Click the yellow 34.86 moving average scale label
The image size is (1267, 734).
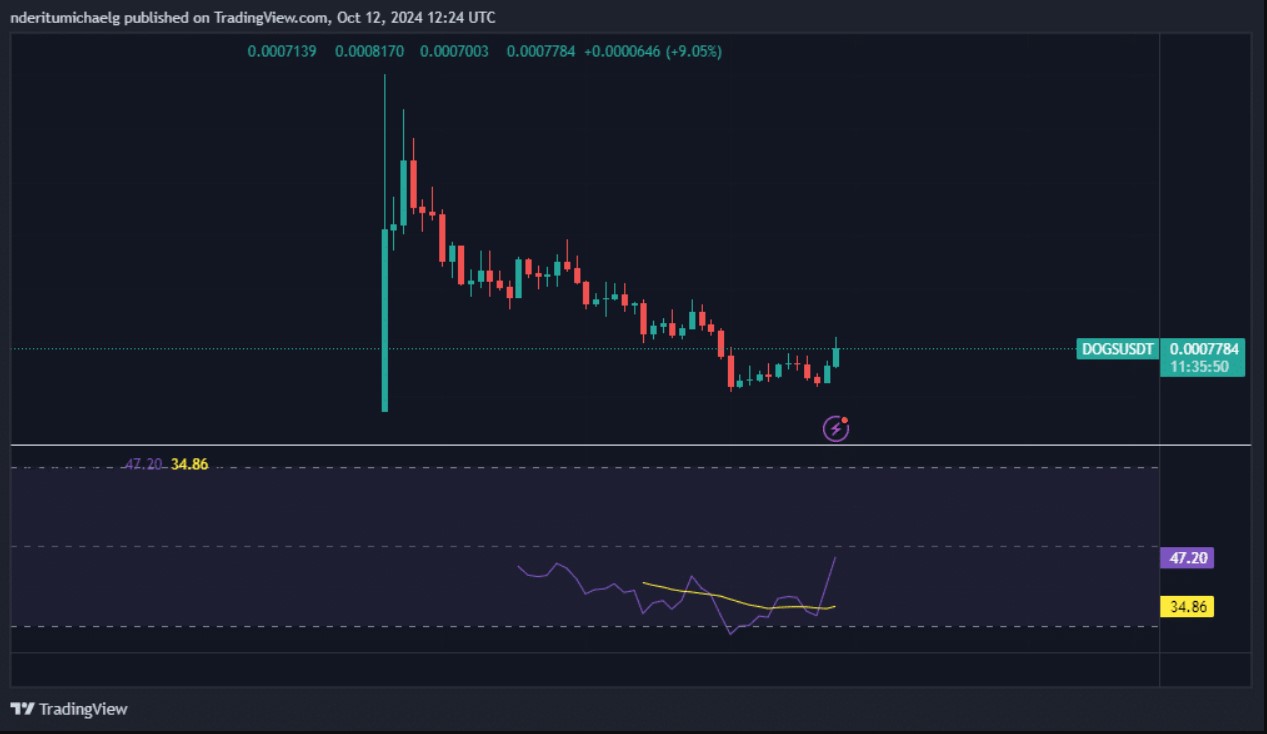point(1186,607)
